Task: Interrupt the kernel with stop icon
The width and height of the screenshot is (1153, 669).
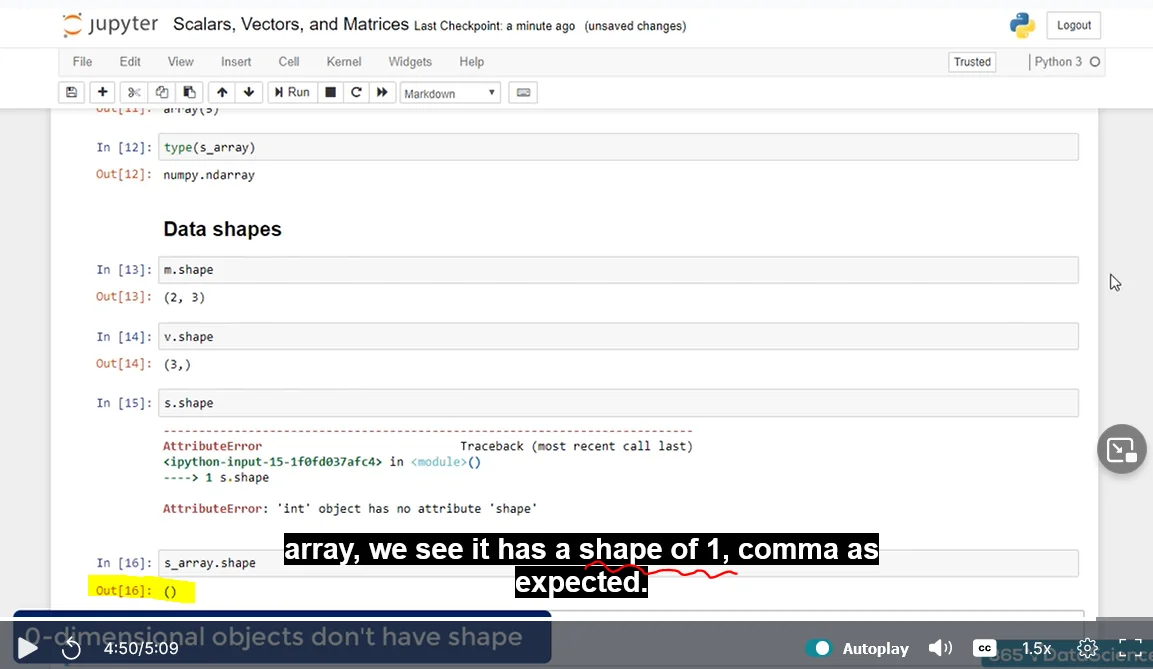Action: [330, 92]
